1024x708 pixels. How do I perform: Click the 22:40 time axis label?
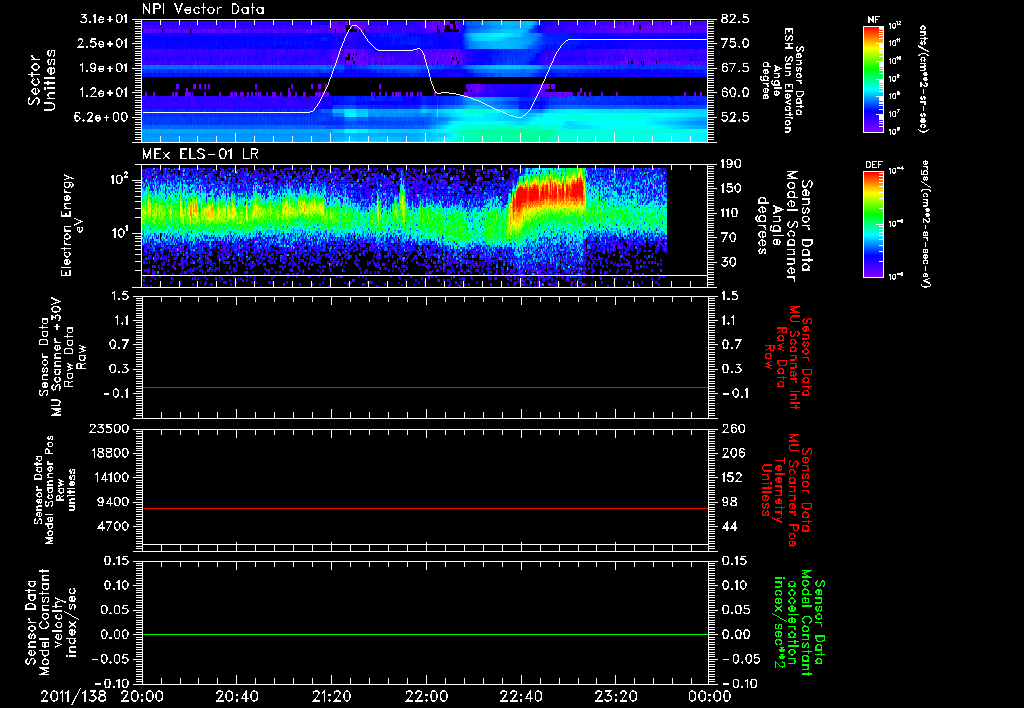(521, 696)
